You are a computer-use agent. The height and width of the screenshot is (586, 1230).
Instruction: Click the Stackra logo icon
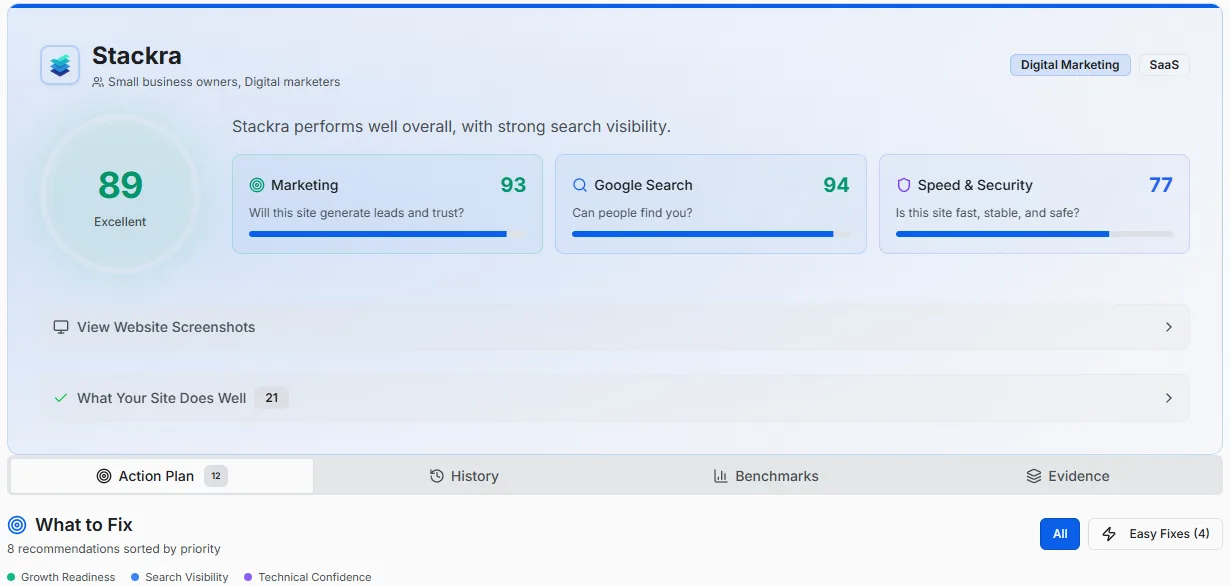point(59,64)
